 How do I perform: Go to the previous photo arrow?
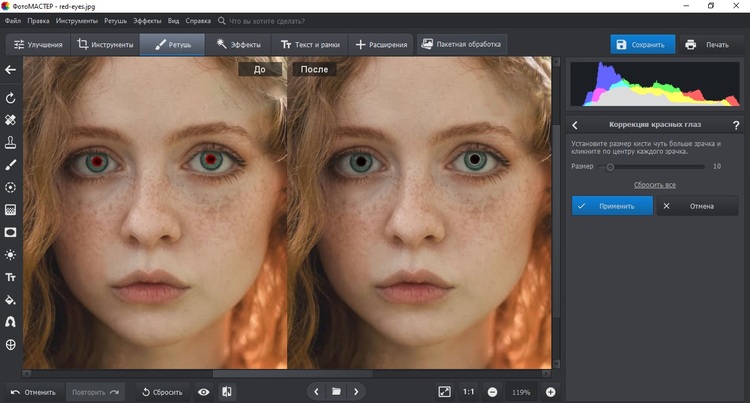(317, 391)
